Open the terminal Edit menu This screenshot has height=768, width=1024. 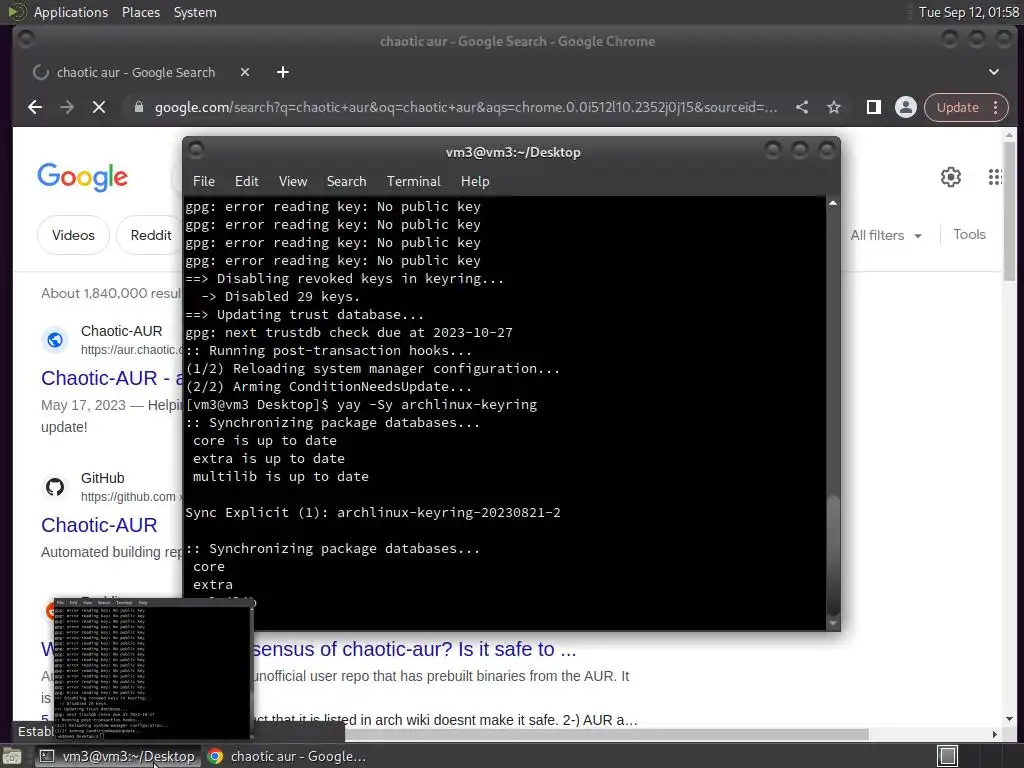(x=246, y=181)
